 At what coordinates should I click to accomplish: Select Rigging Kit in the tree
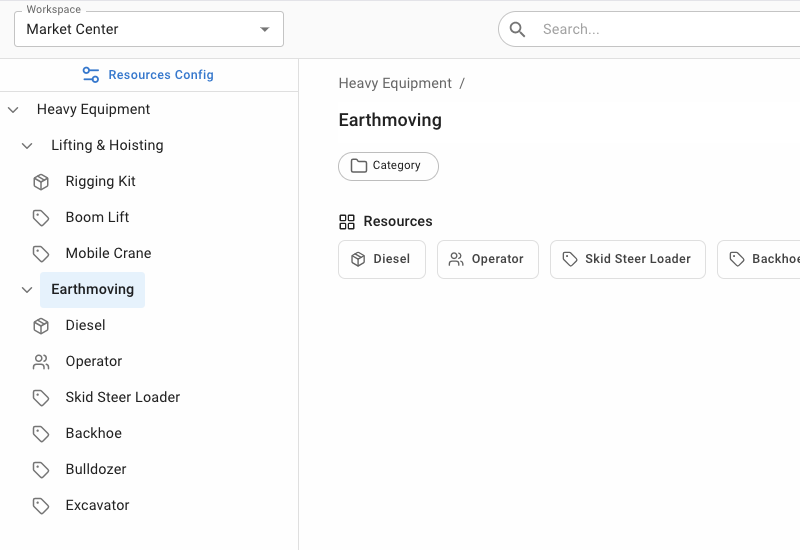[101, 181]
